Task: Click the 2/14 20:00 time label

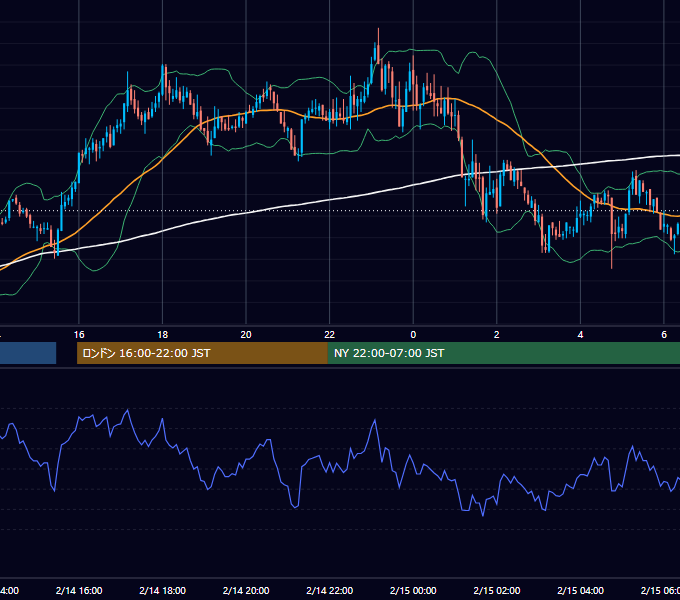Action: (246, 590)
